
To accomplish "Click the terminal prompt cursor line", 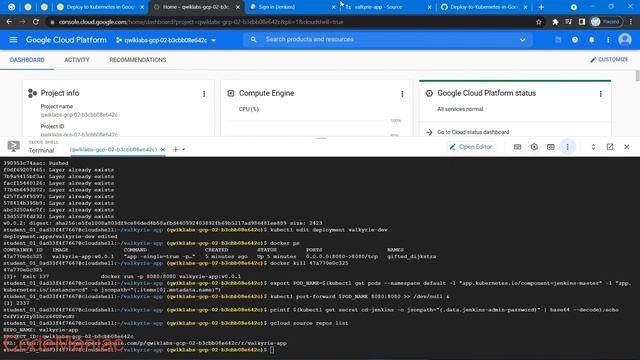I will pos(139,350).
